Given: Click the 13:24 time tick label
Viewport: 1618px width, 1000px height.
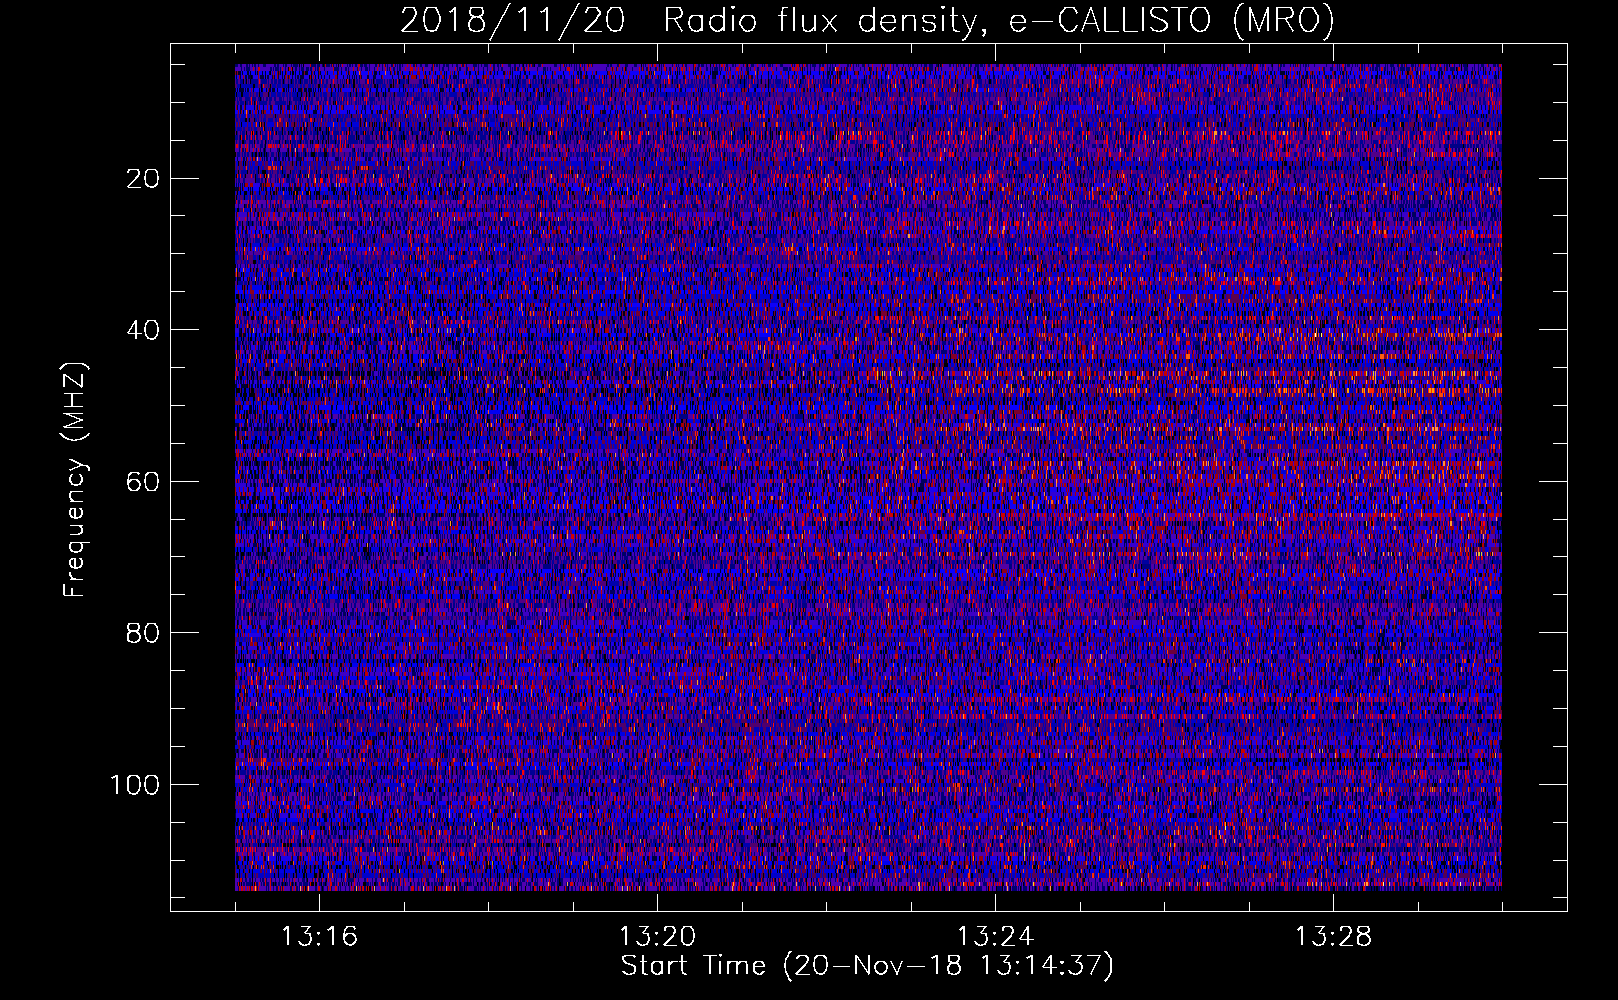Looking at the screenshot, I should [995, 937].
